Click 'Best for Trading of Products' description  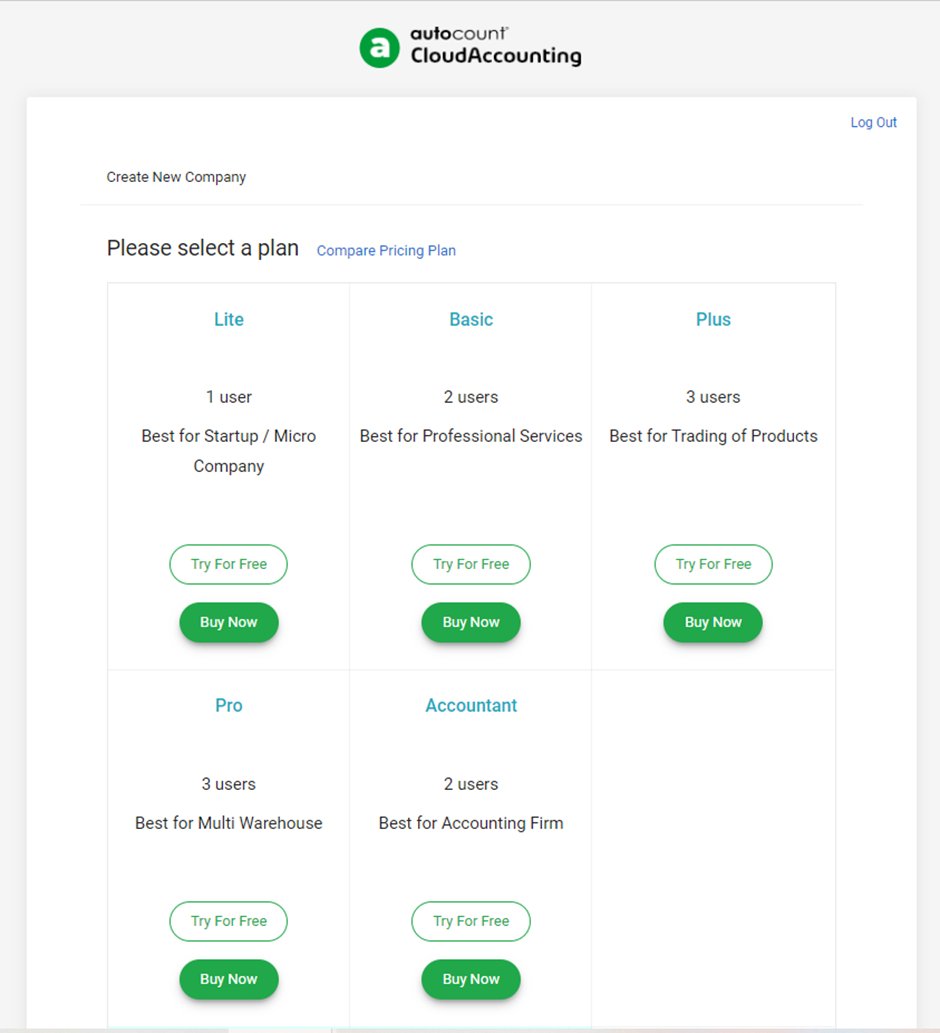pos(713,436)
